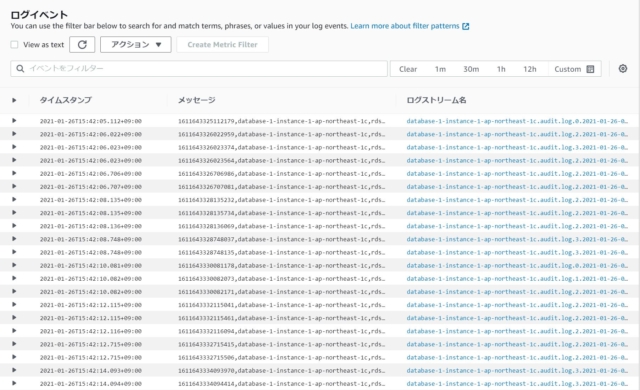Click the ログストリーム名 column header
Screen dimensions: 640x390
click(x=436, y=100)
